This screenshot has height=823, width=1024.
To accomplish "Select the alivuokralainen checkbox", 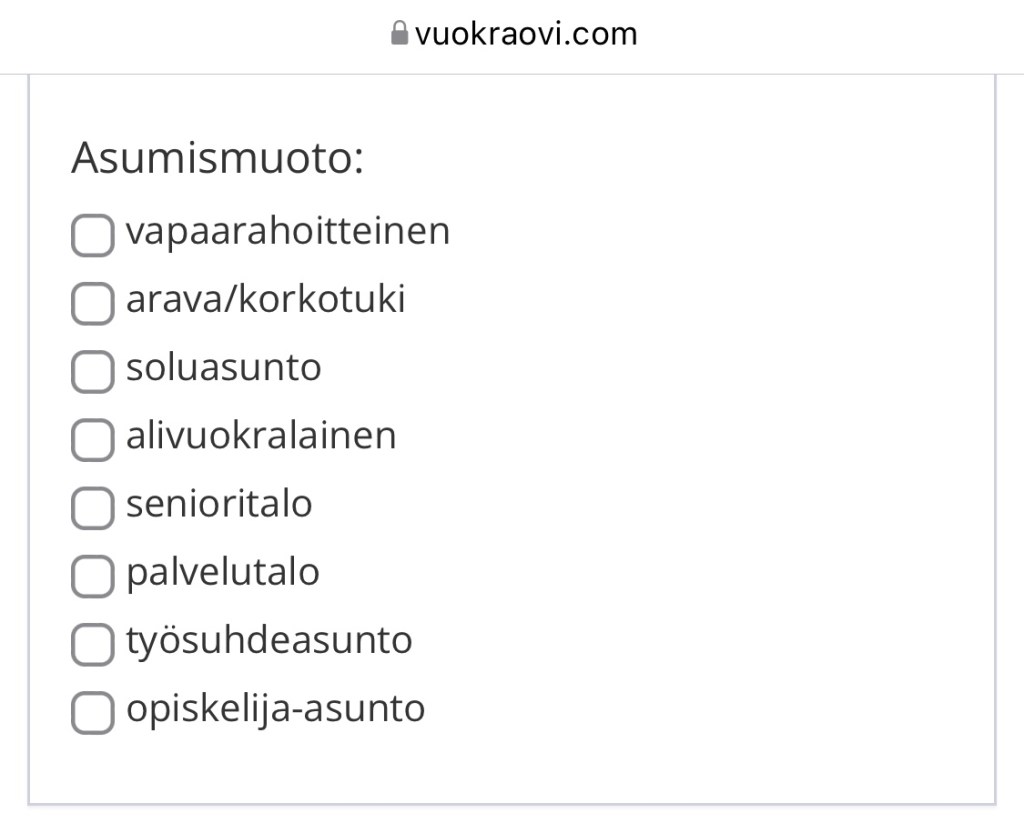I will (92, 439).
